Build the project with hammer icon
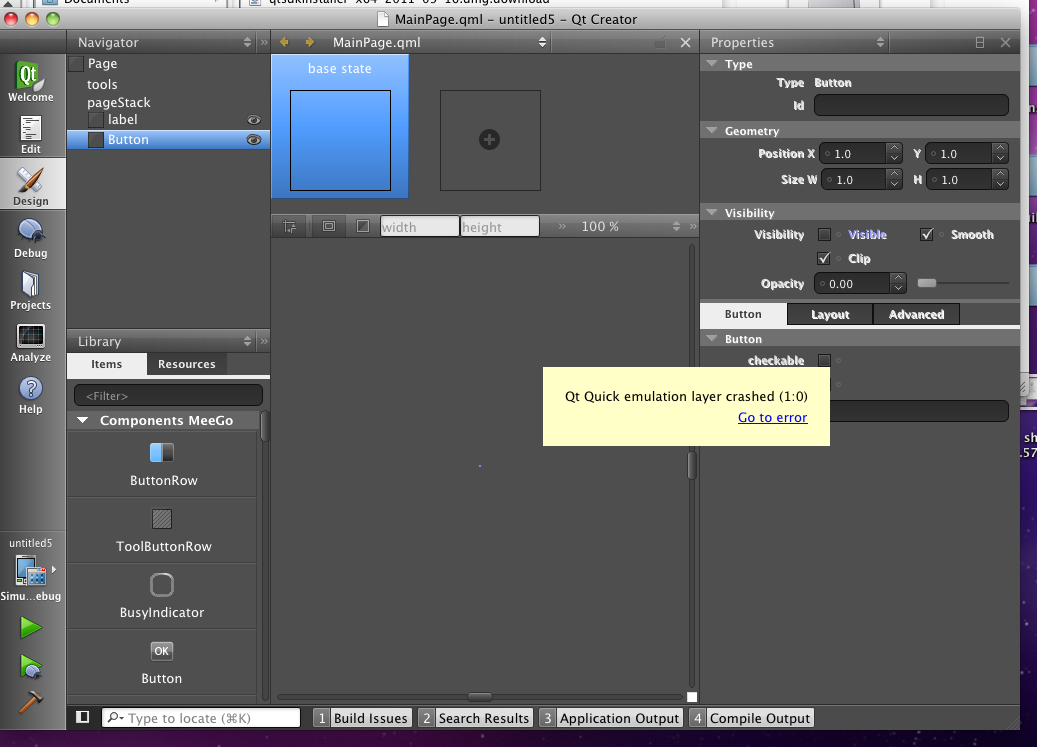Screen dimensions: 1037x747 [30, 702]
